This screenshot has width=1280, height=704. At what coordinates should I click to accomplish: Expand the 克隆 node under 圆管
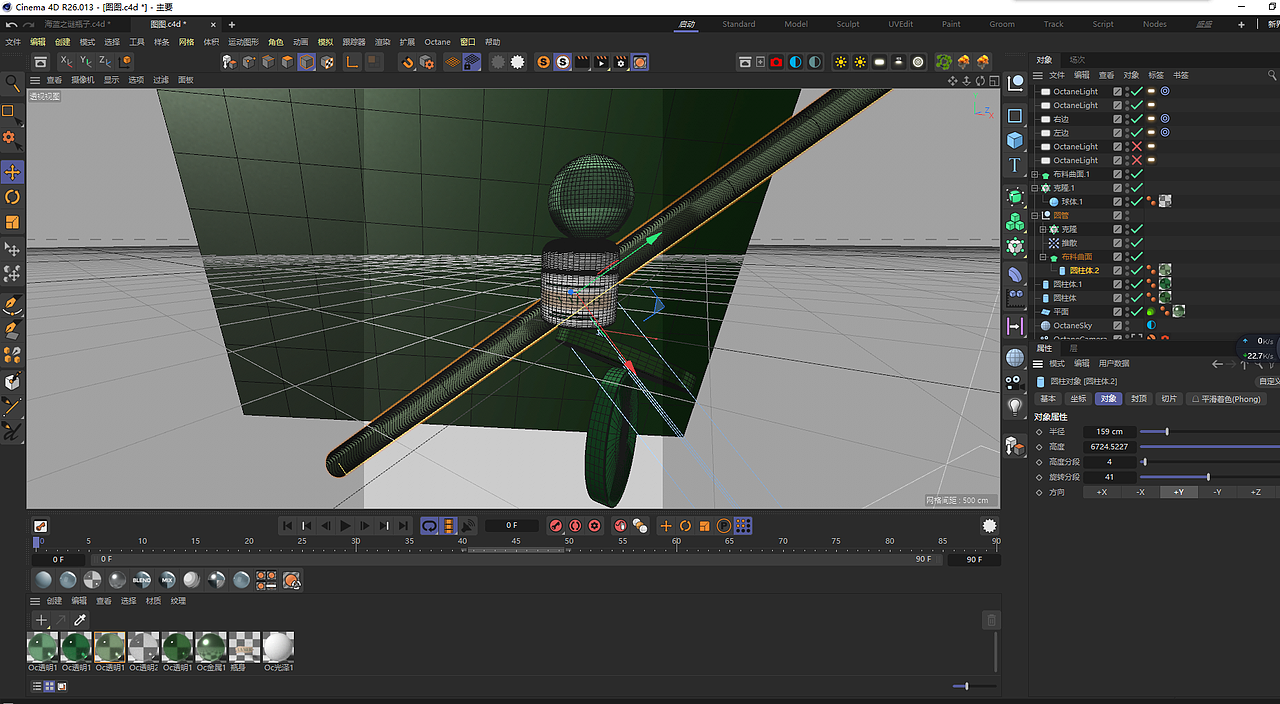(x=1043, y=229)
